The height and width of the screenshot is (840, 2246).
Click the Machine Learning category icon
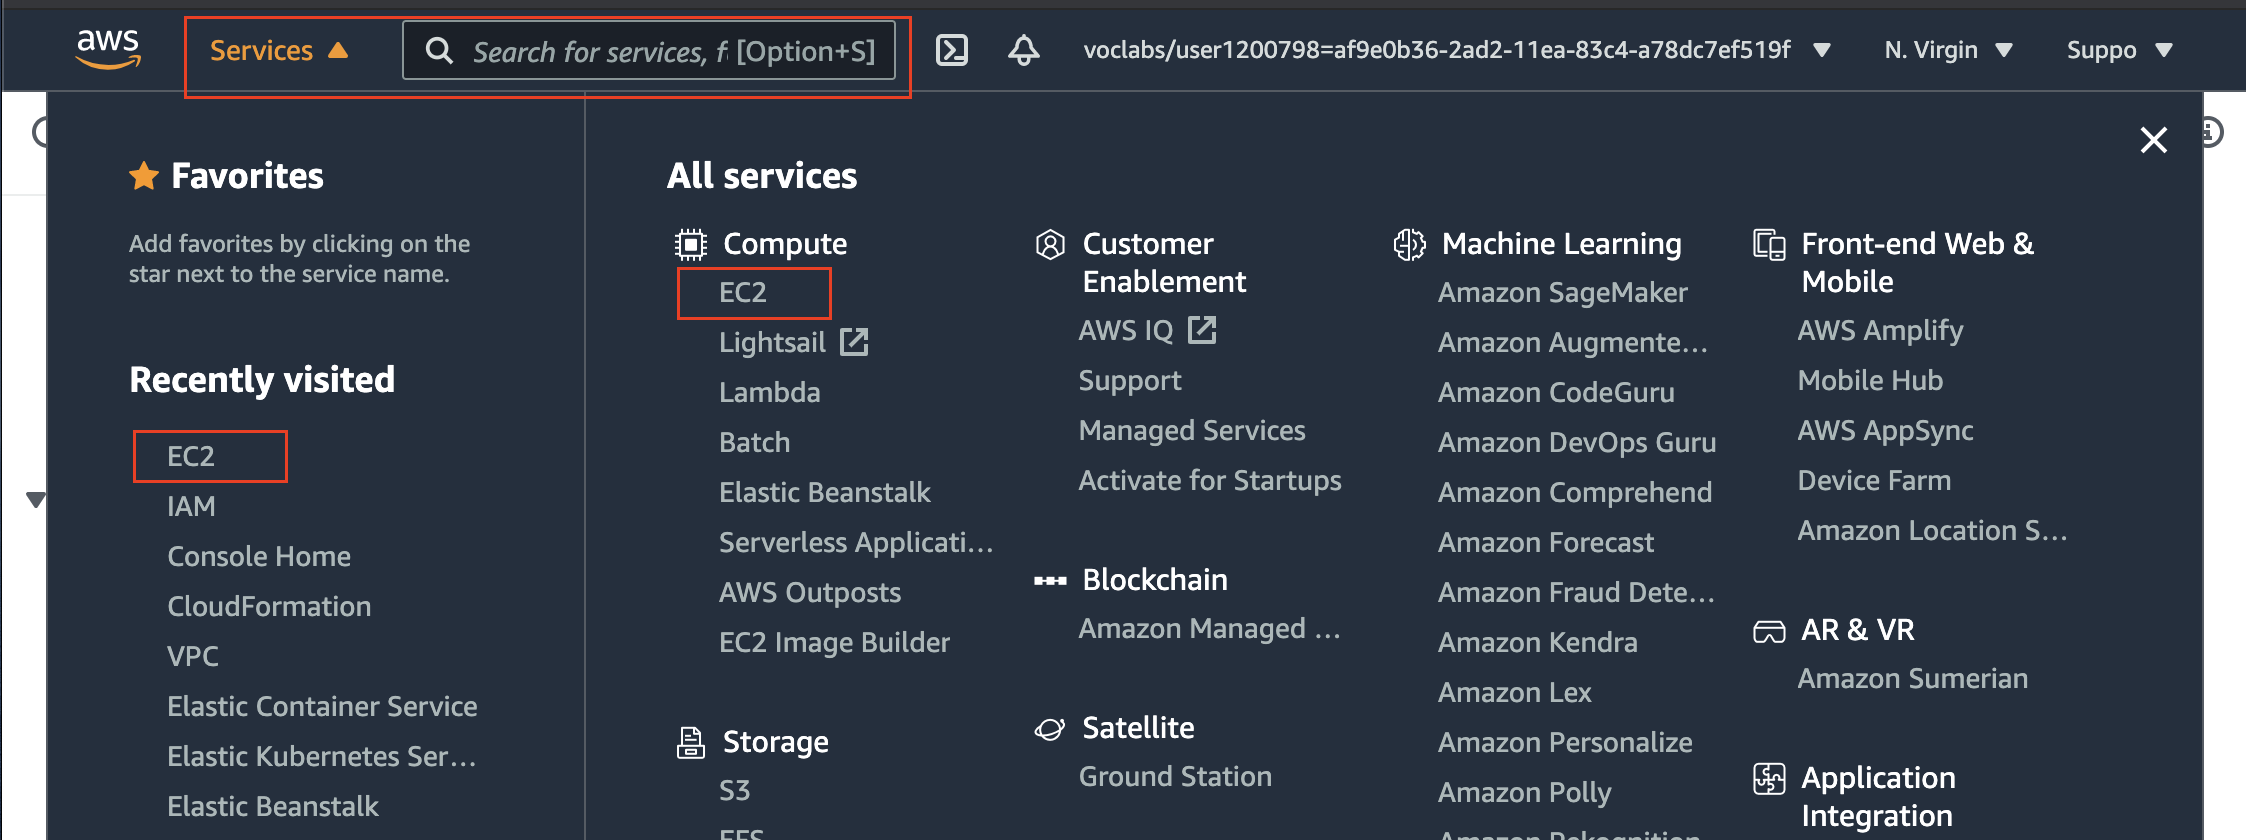pos(1410,243)
